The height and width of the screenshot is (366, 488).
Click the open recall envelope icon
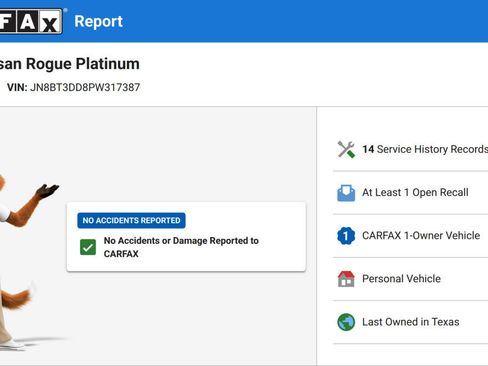point(346,193)
